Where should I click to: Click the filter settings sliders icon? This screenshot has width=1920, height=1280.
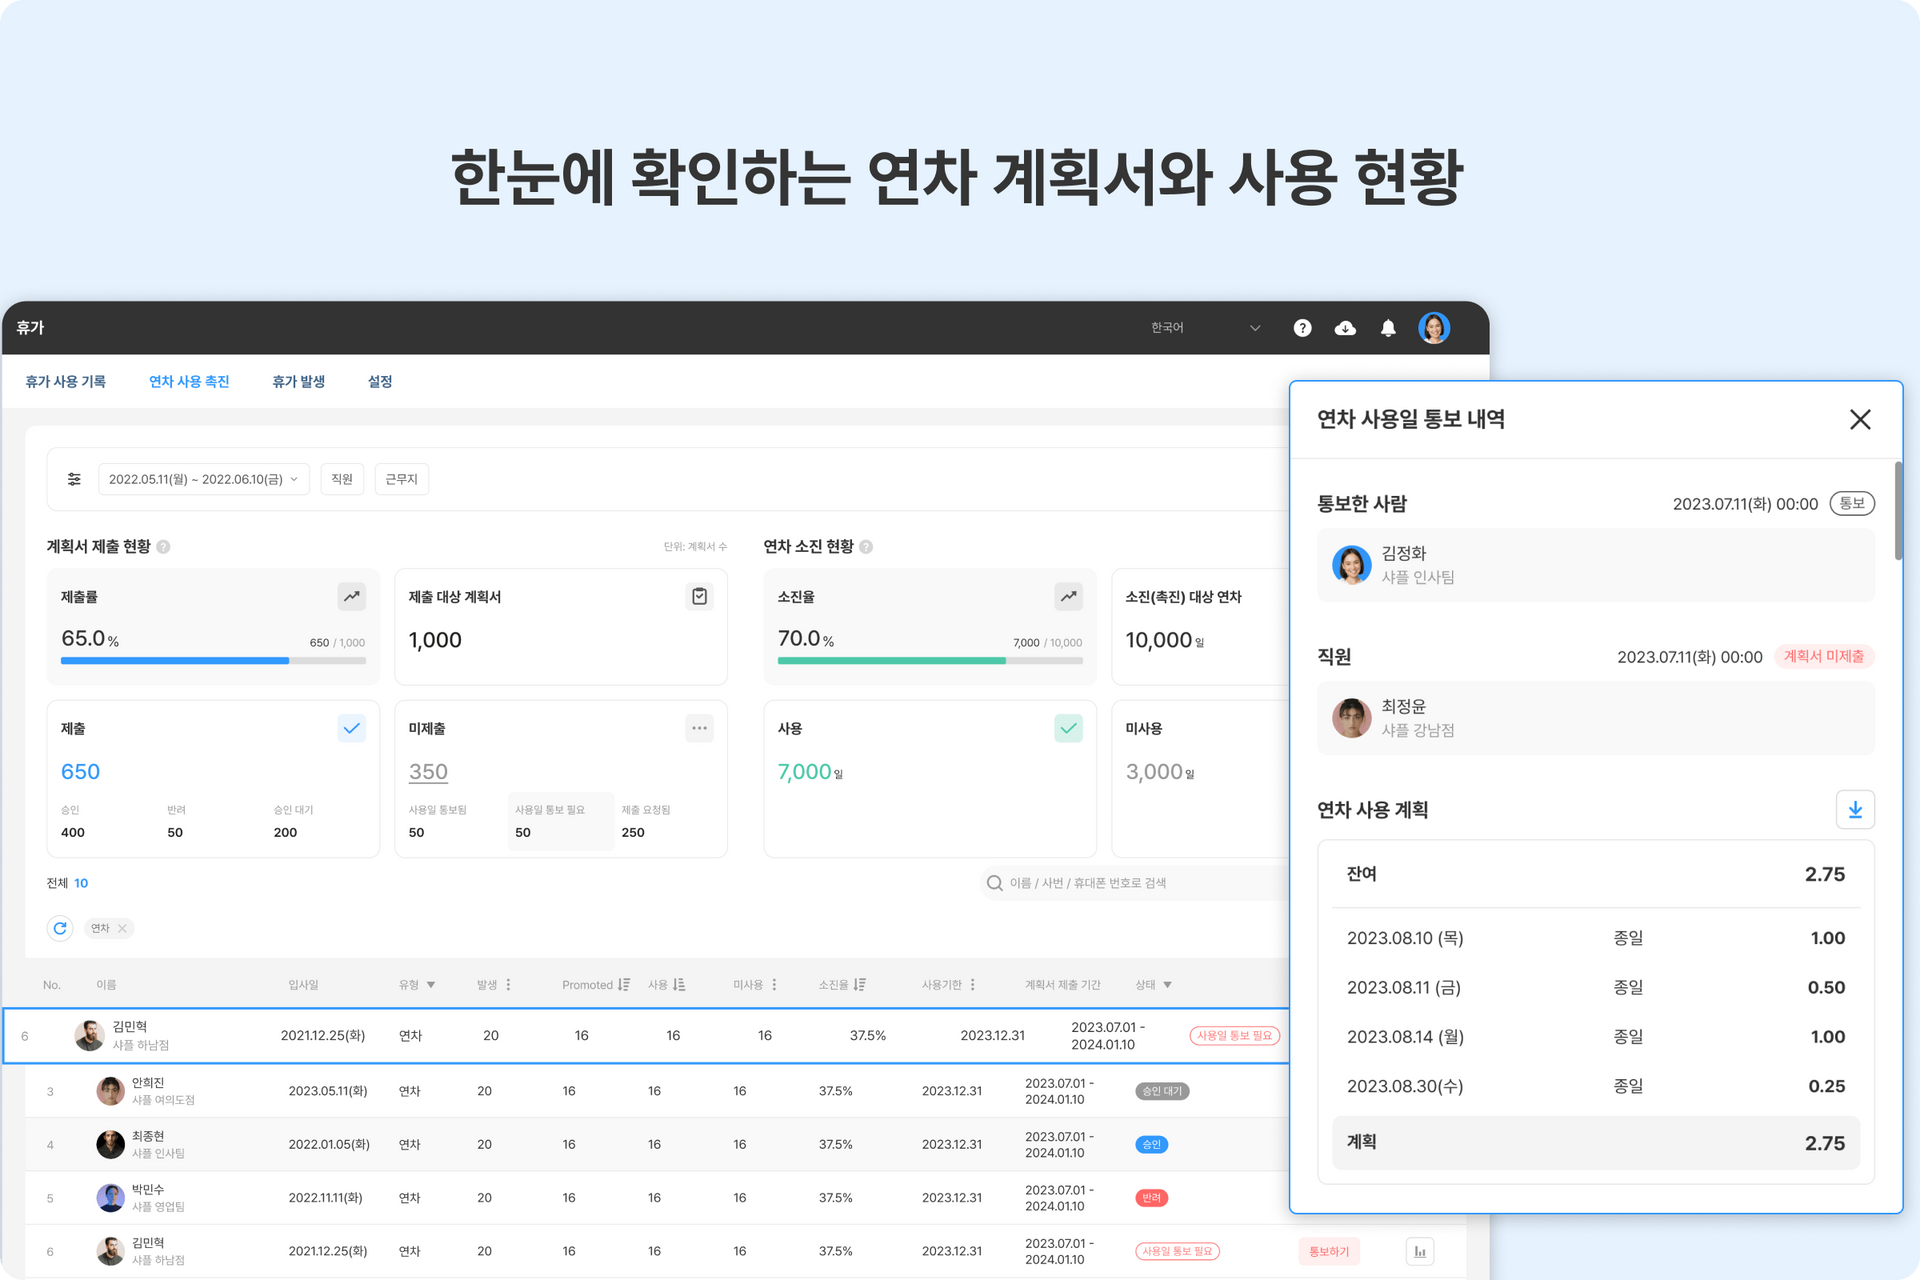[x=74, y=479]
